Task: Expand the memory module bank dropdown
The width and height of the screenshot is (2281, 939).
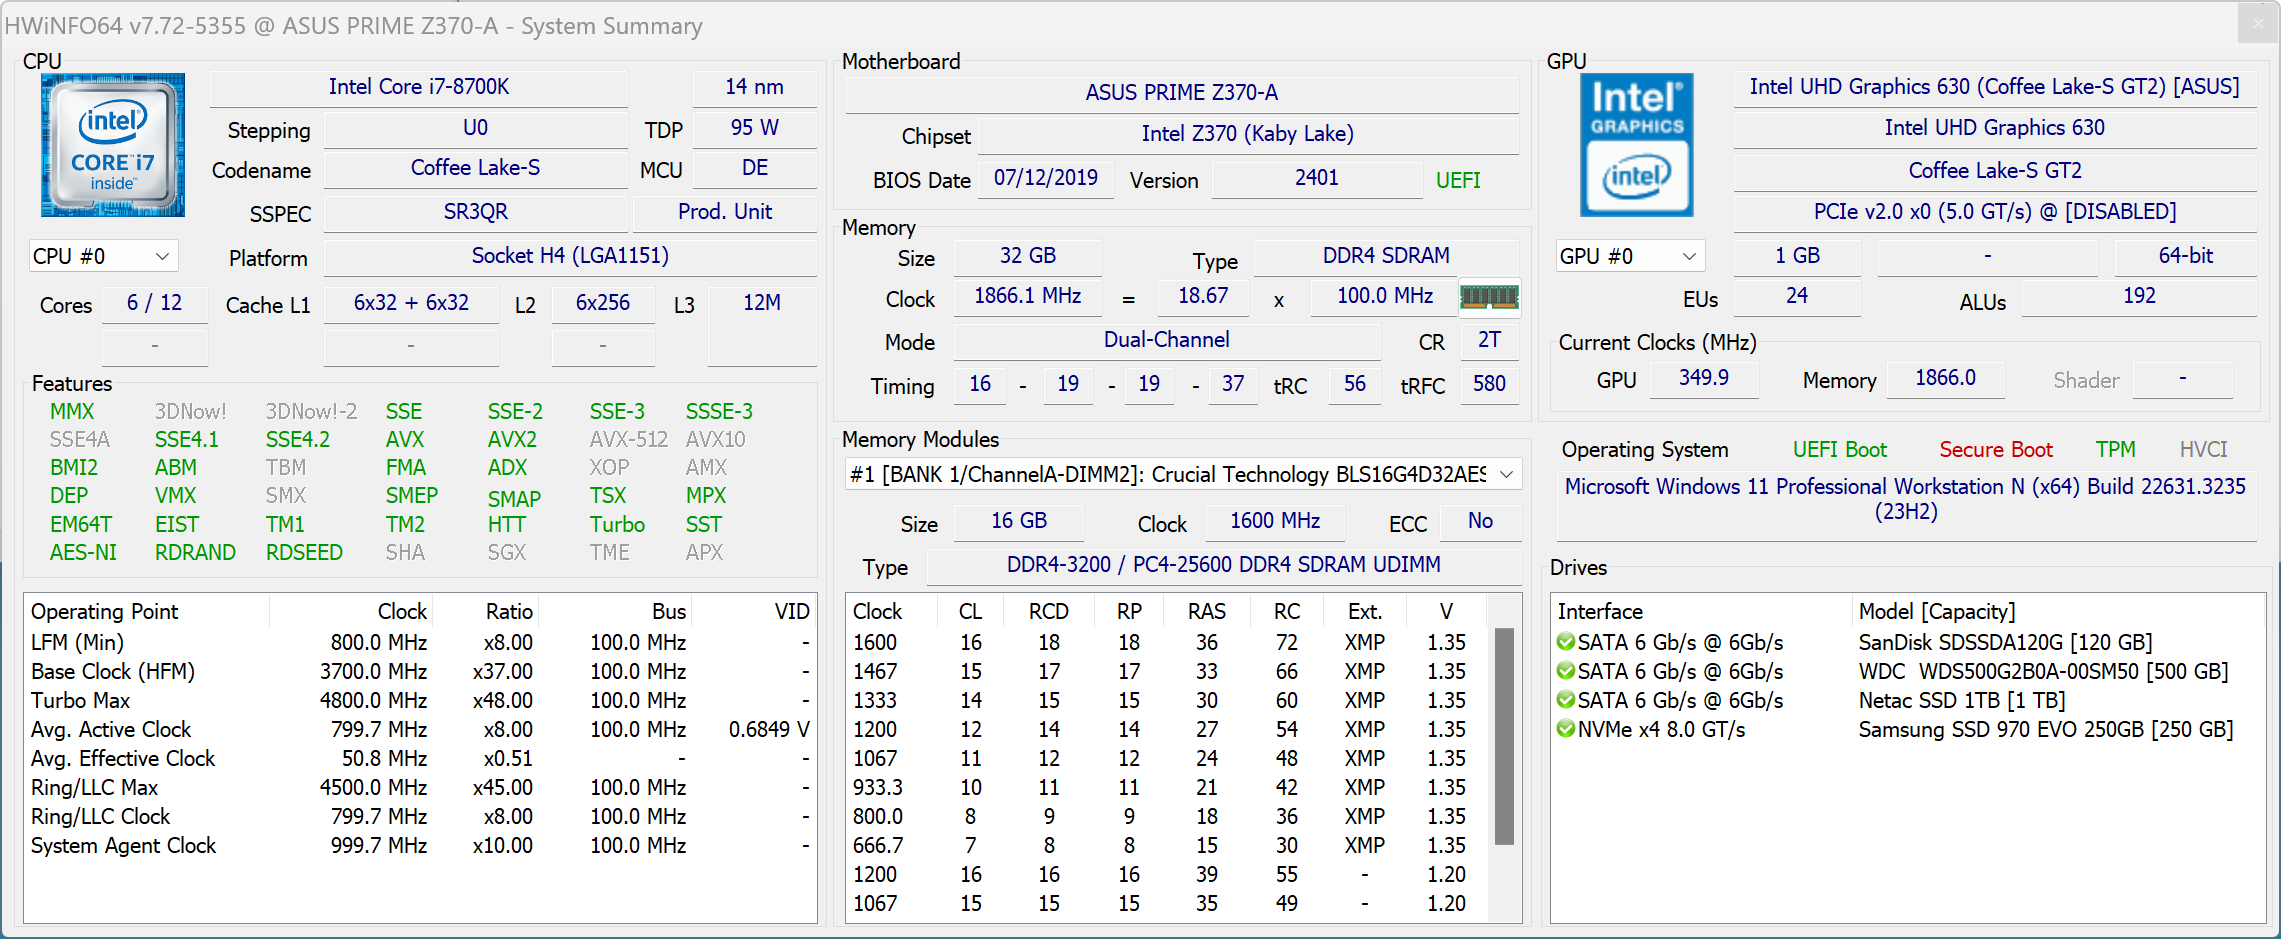Action: tap(1506, 475)
